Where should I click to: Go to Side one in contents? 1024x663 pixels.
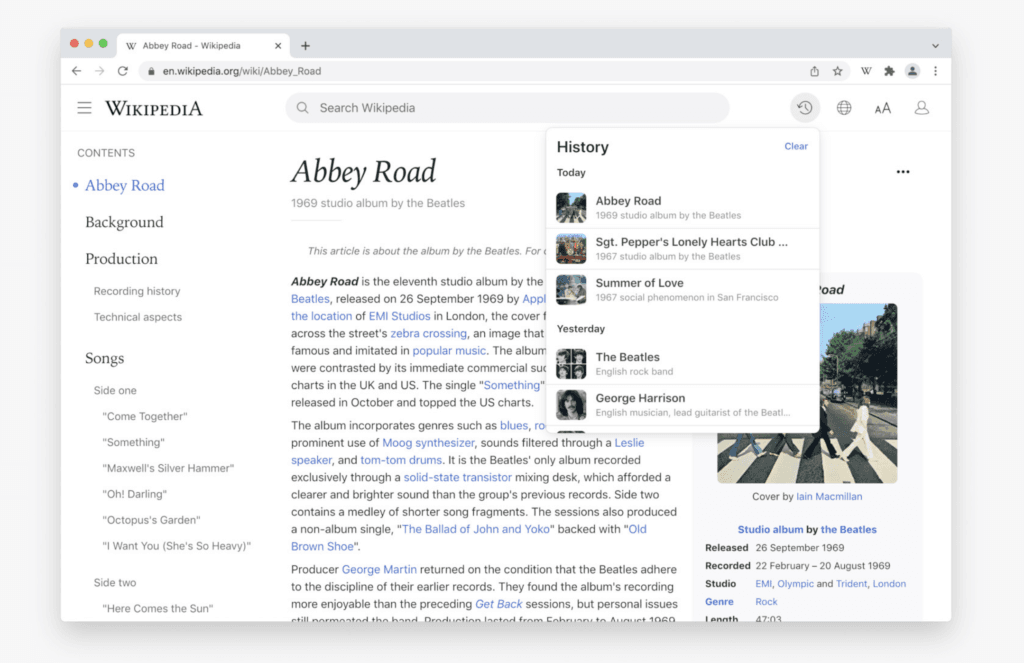click(115, 391)
